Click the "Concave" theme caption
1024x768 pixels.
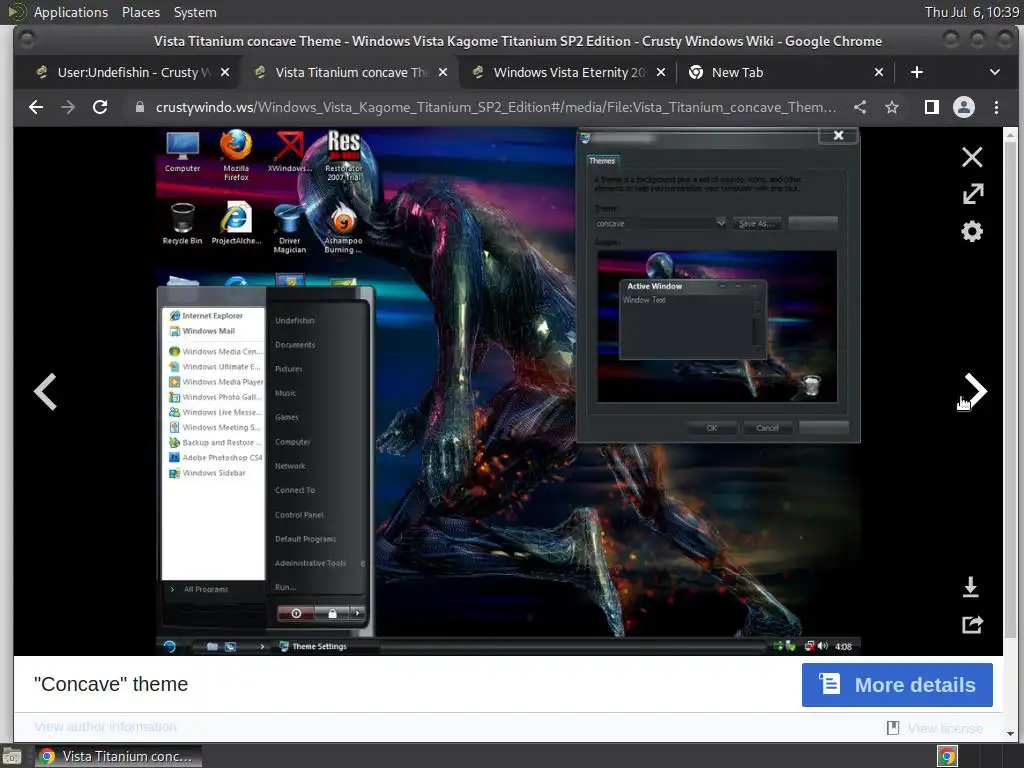111,684
